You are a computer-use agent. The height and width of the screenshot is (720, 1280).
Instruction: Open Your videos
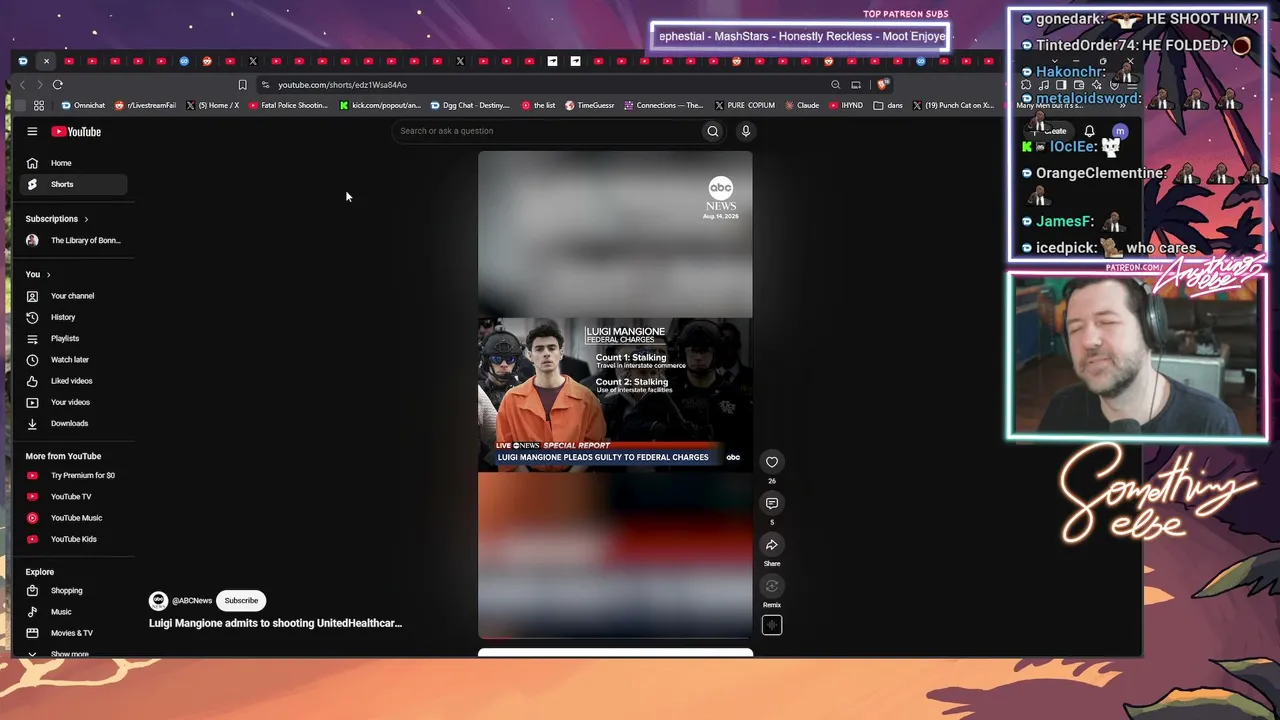tap(70, 402)
